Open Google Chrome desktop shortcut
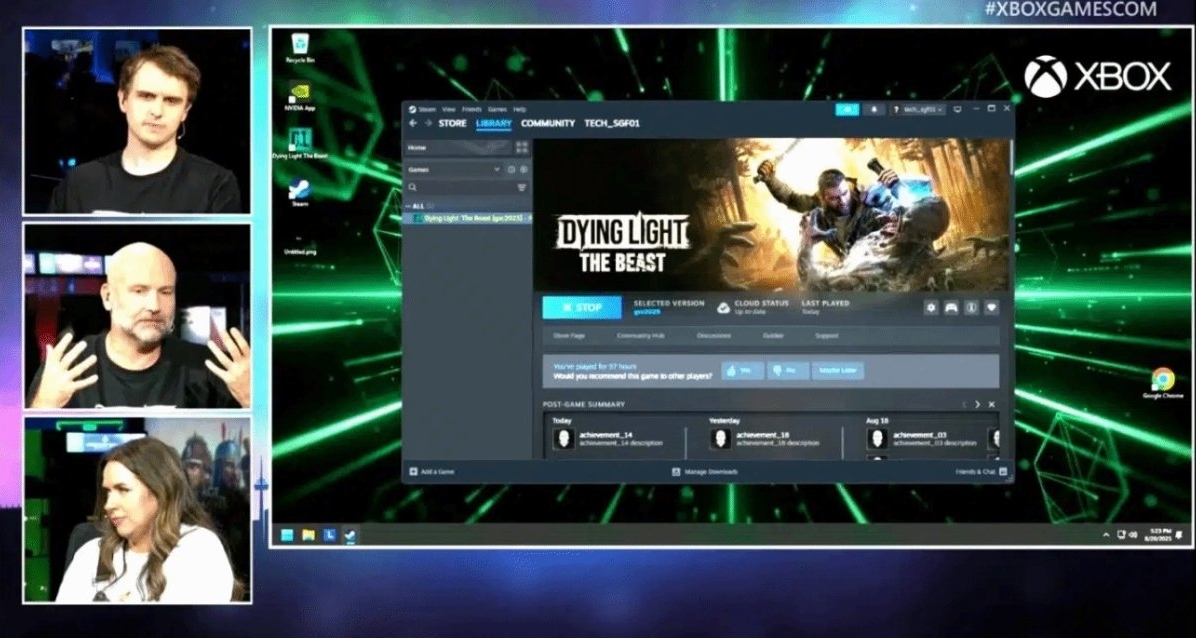Viewport: 1196px width, 638px height. pyautogui.click(x=1162, y=383)
